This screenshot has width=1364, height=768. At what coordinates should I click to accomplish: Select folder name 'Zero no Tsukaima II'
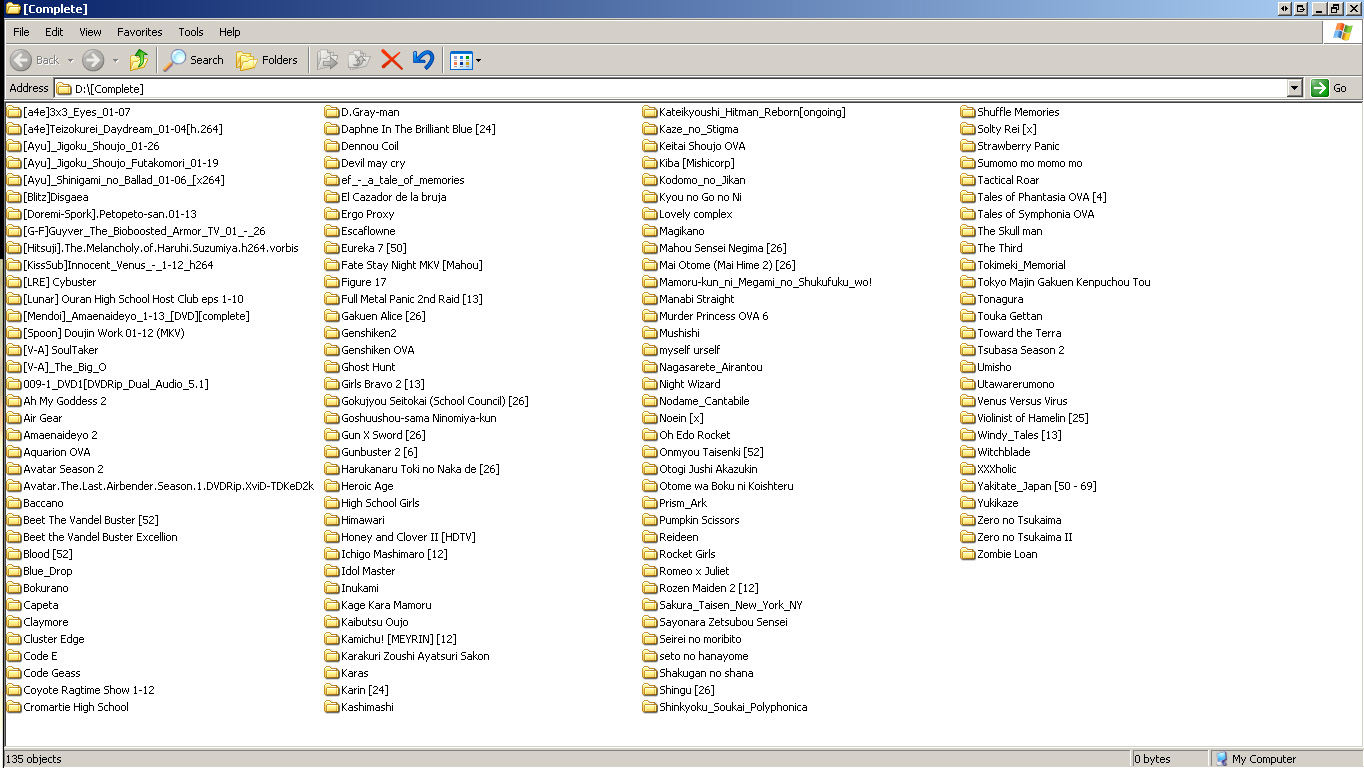click(1025, 537)
